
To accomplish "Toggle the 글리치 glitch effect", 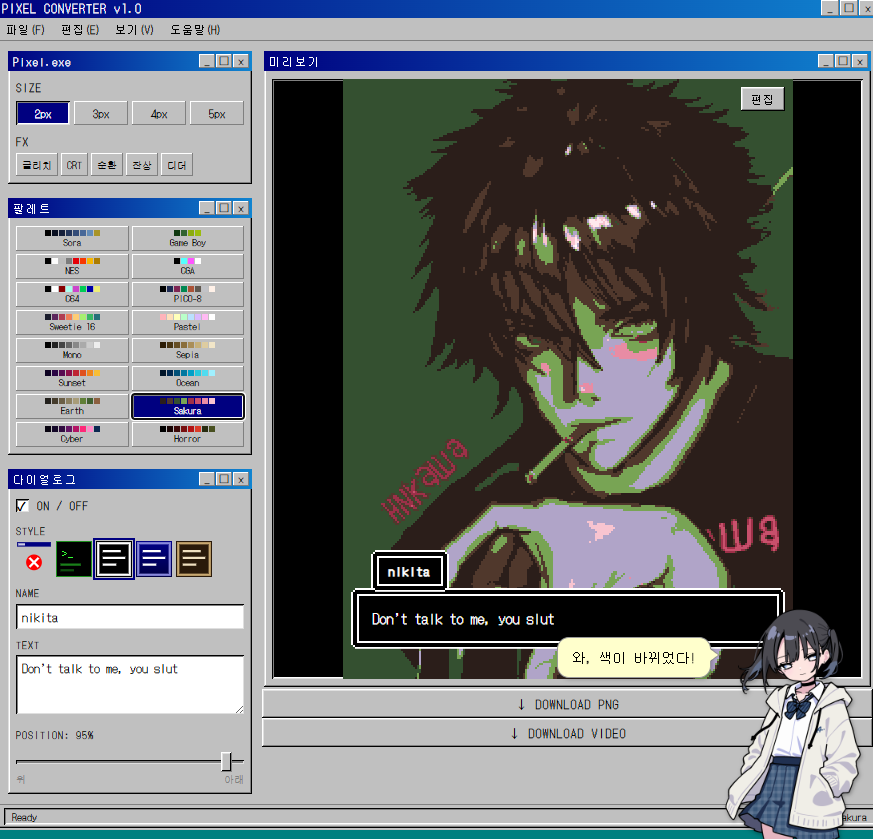I will tap(37, 165).
